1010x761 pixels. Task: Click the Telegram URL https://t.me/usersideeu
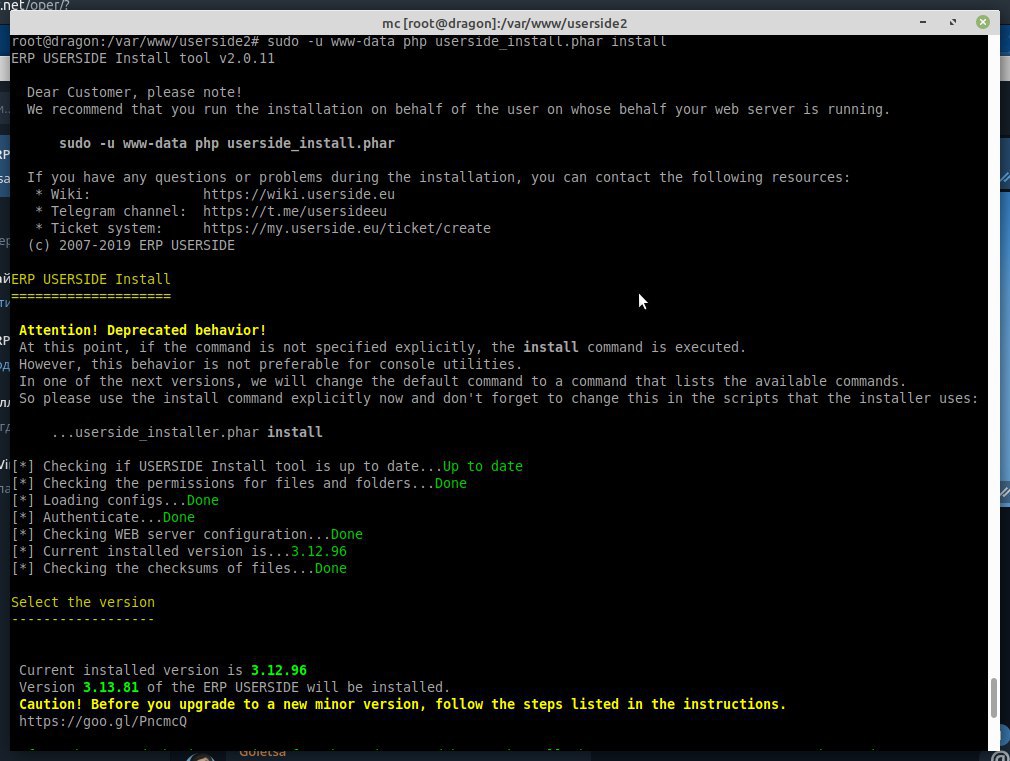pyautogui.click(x=295, y=211)
